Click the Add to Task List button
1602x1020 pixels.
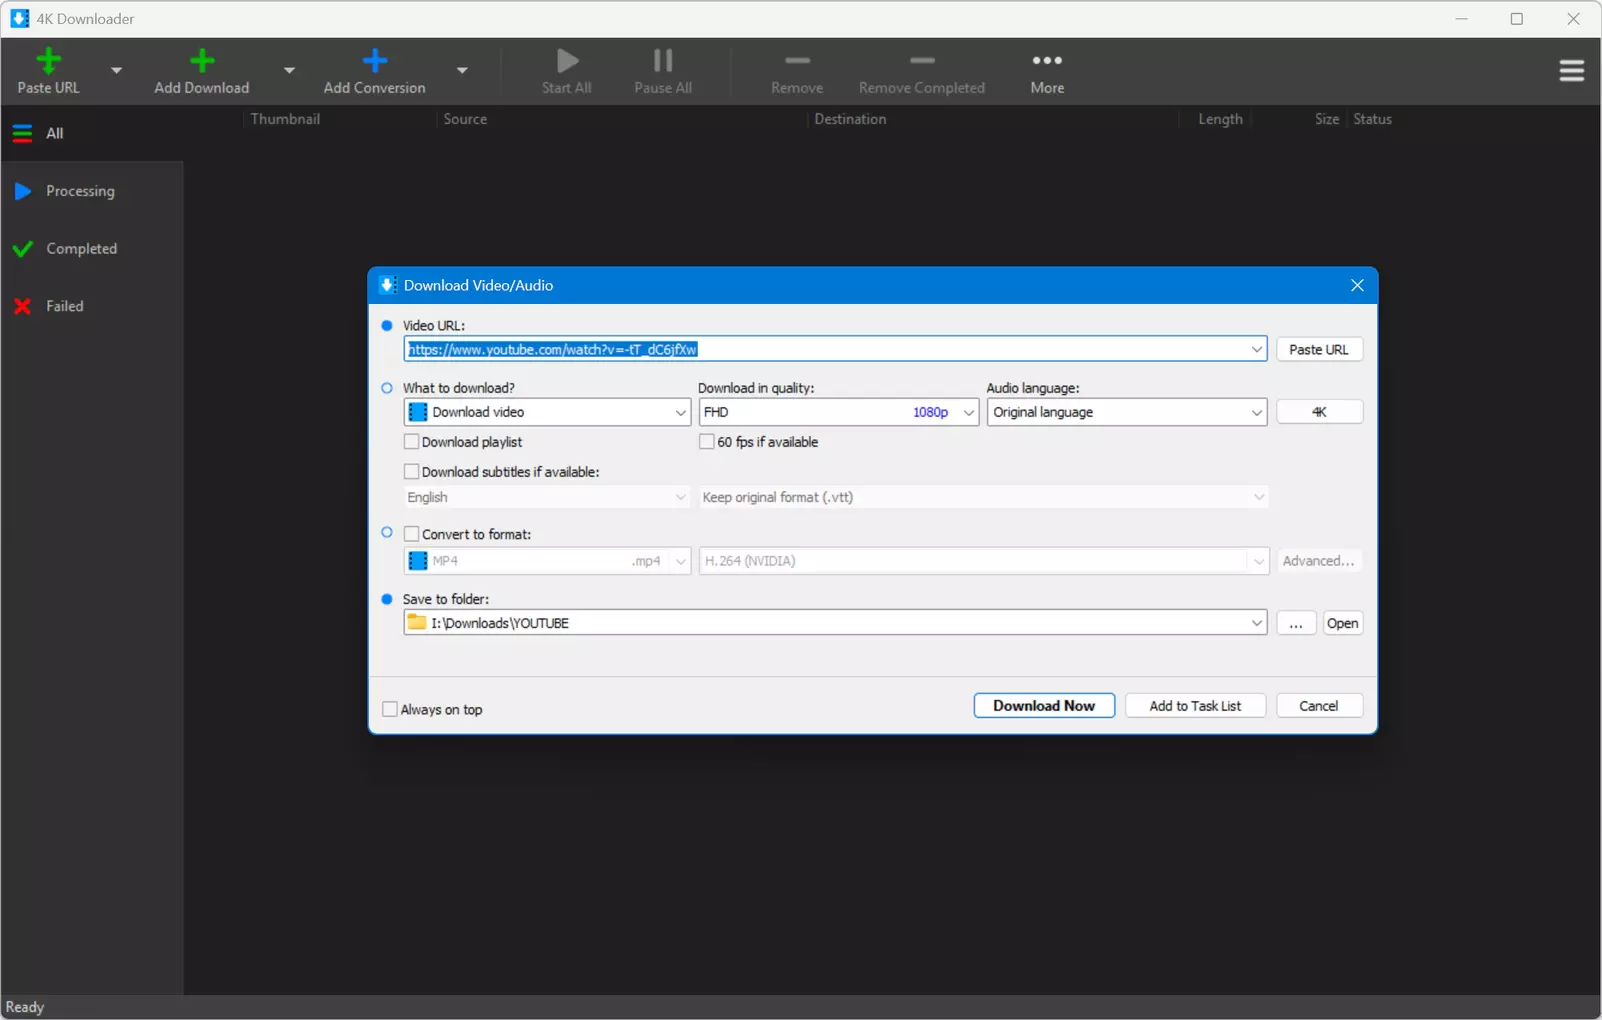[1195, 706]
